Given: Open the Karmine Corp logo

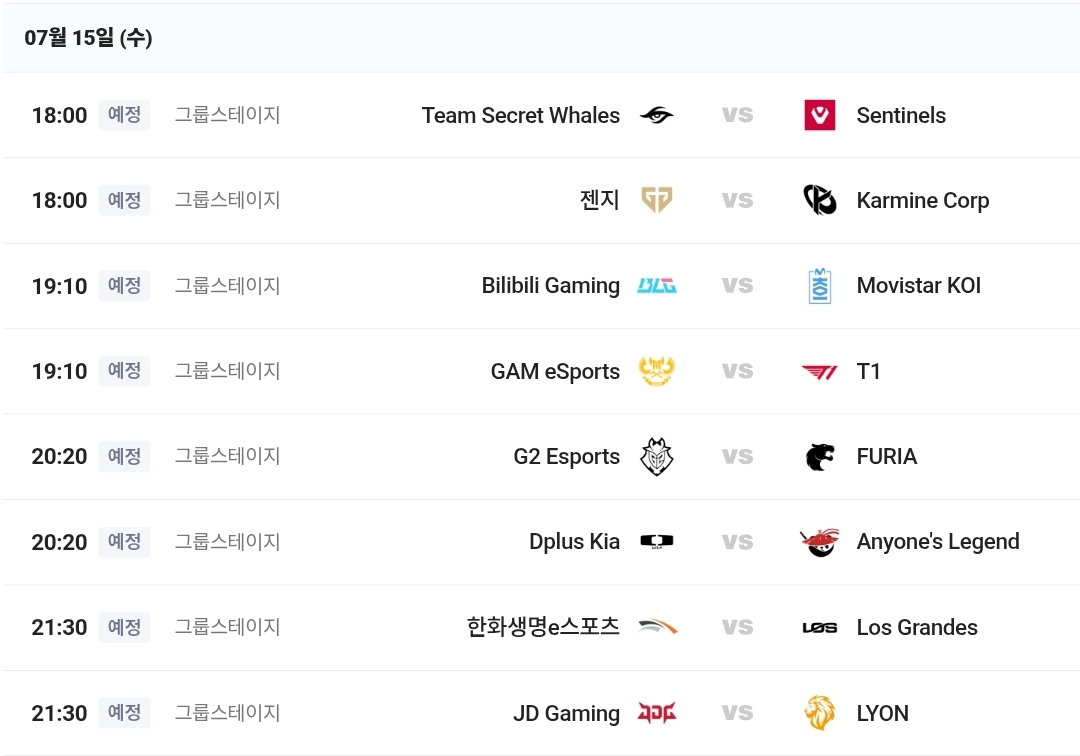Looking at the screenshot, I should click(820, 200).
